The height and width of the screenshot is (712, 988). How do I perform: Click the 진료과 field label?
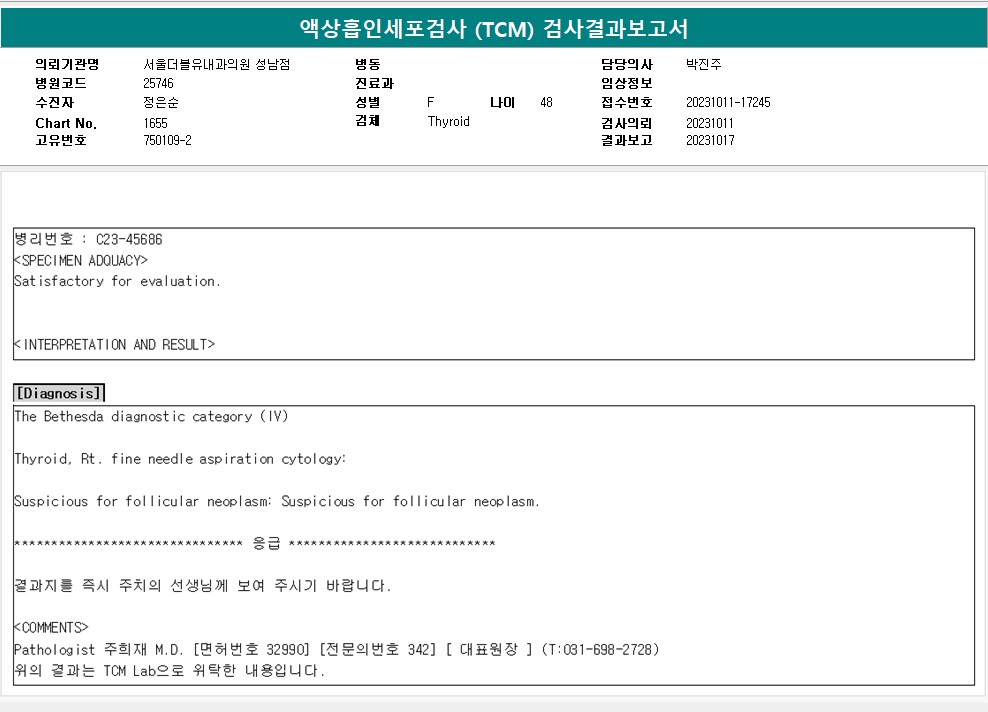pos(374,83)
